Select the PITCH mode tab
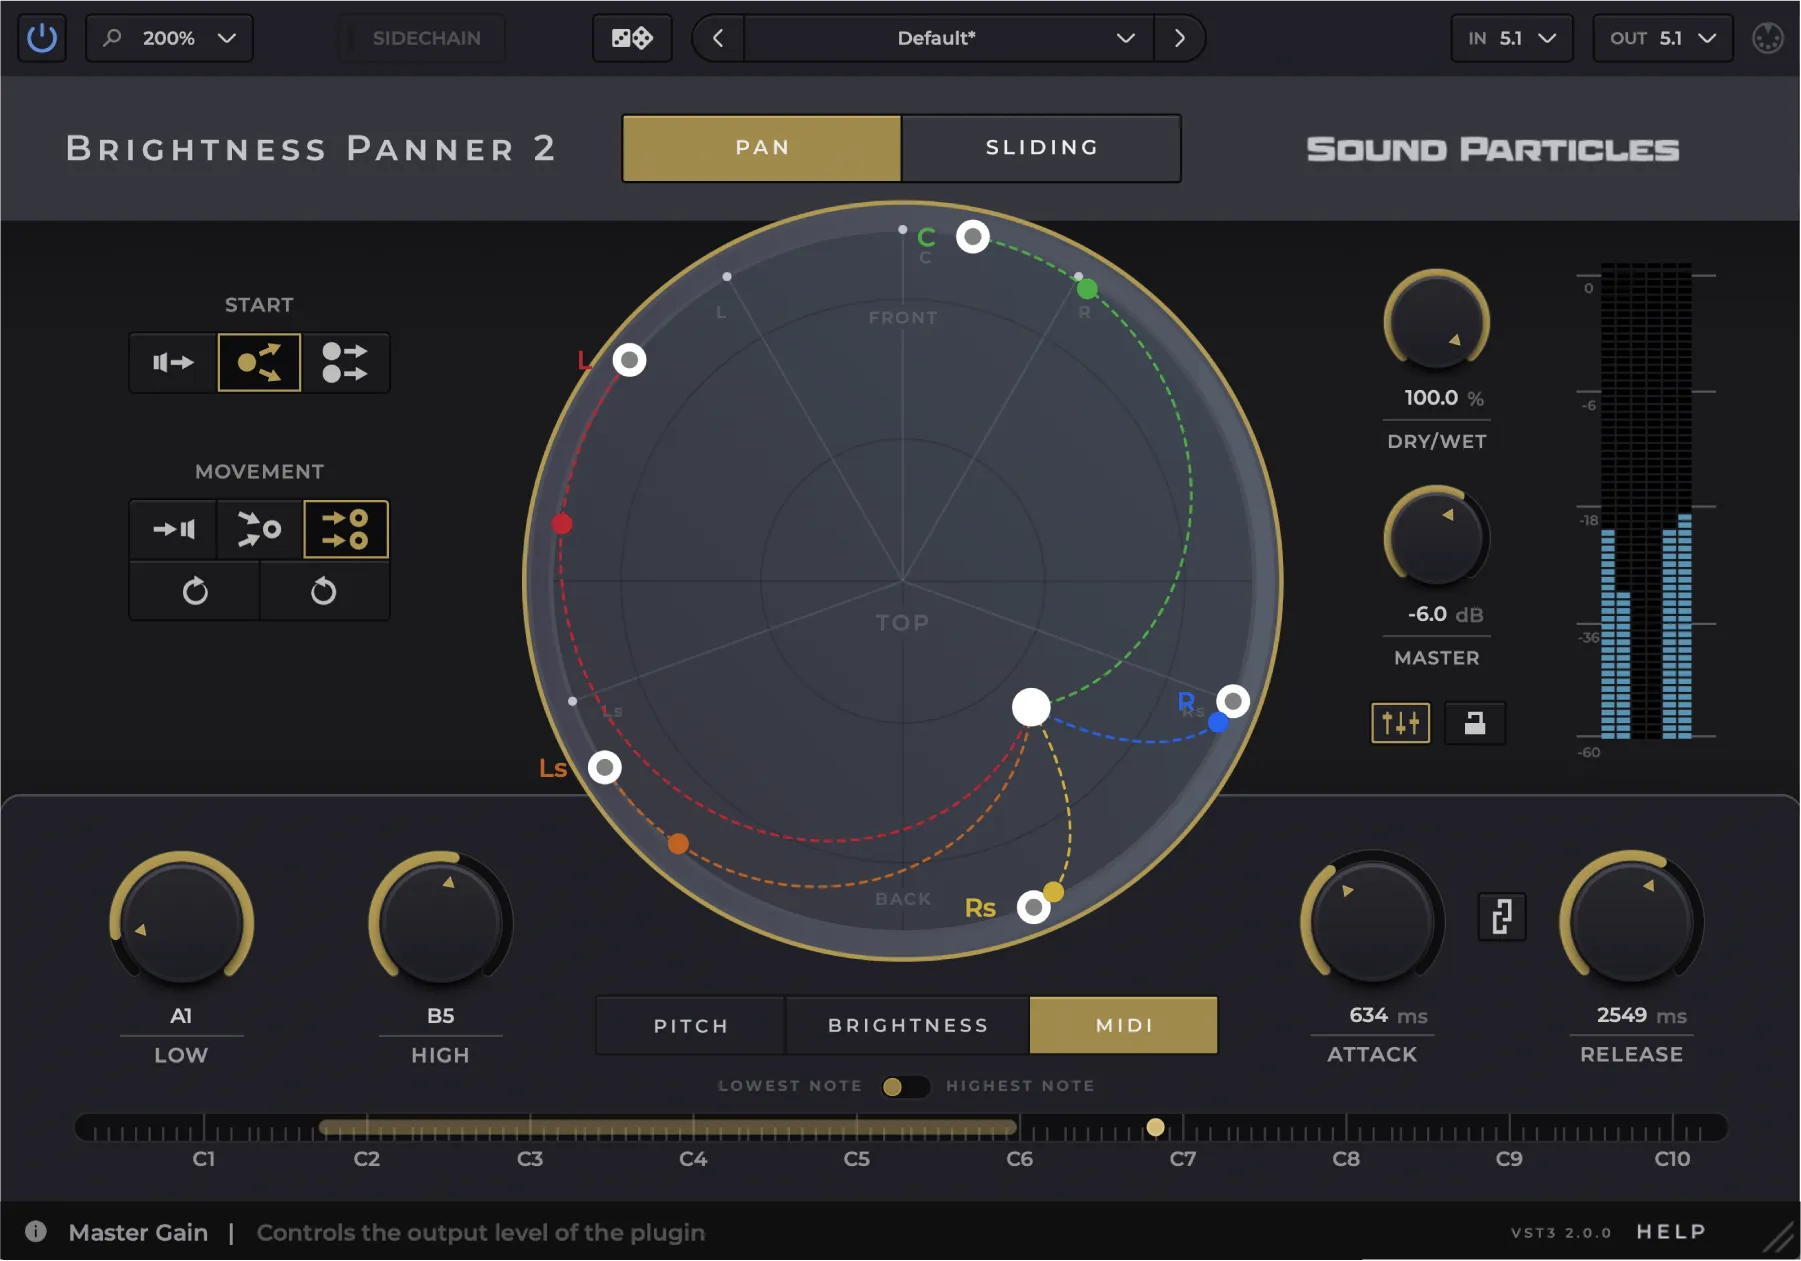Screen dimensions: 1801x1261 click(691, 1025)
